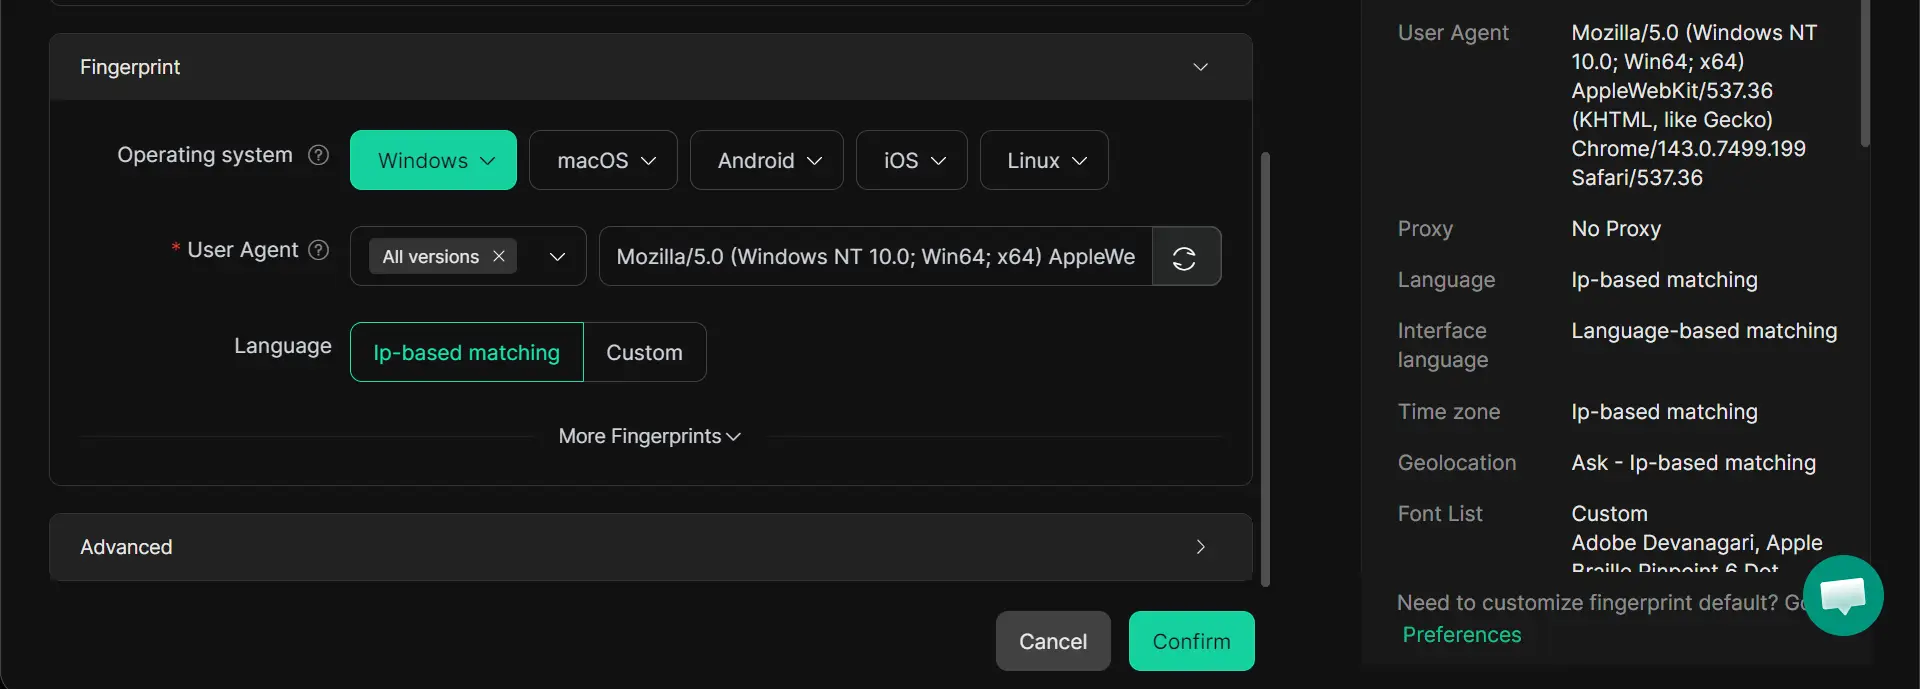Screen dimensions: 1920x689
Task: Click the Confirm button
Action: [1191, 642]
